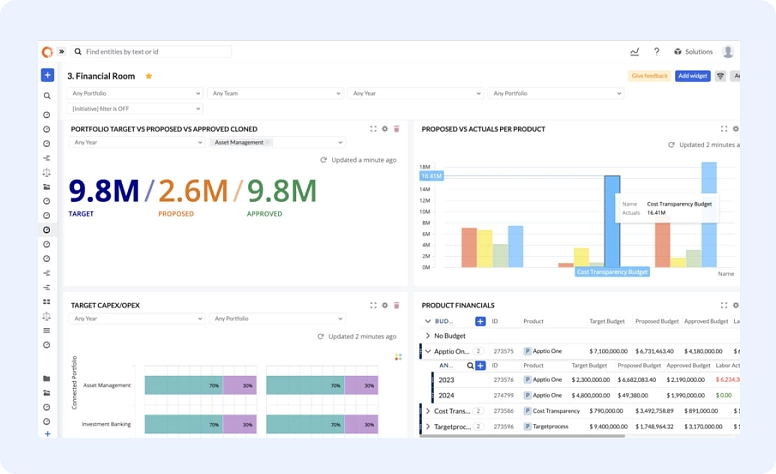Open settings gear of Target CAPEX/OPEX widget
This screenshot has height=474, width=776.
[385, 305]
